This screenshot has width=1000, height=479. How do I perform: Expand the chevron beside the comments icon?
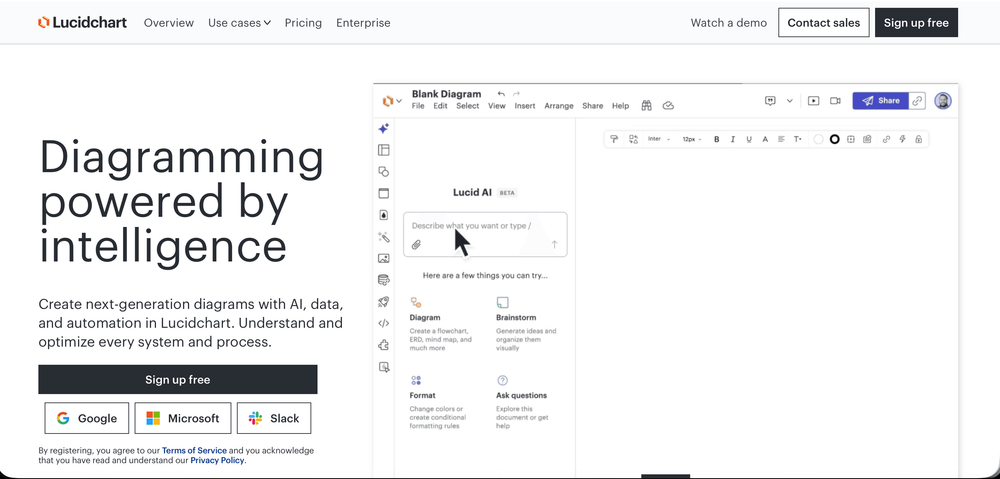point(790,101)
